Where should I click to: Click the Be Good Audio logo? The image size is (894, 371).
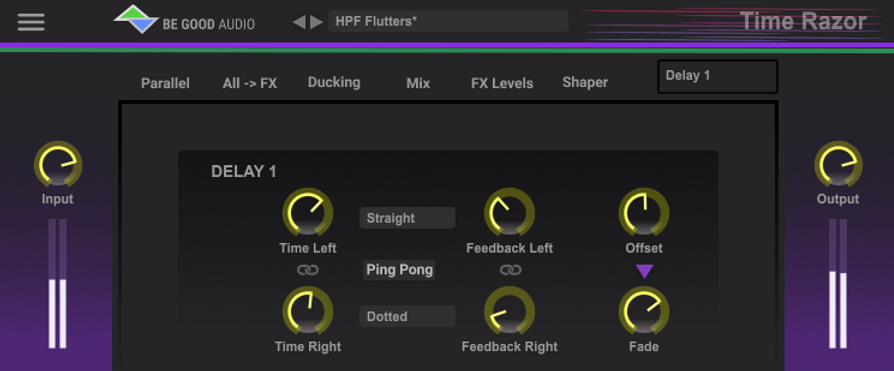pos(184,19)
